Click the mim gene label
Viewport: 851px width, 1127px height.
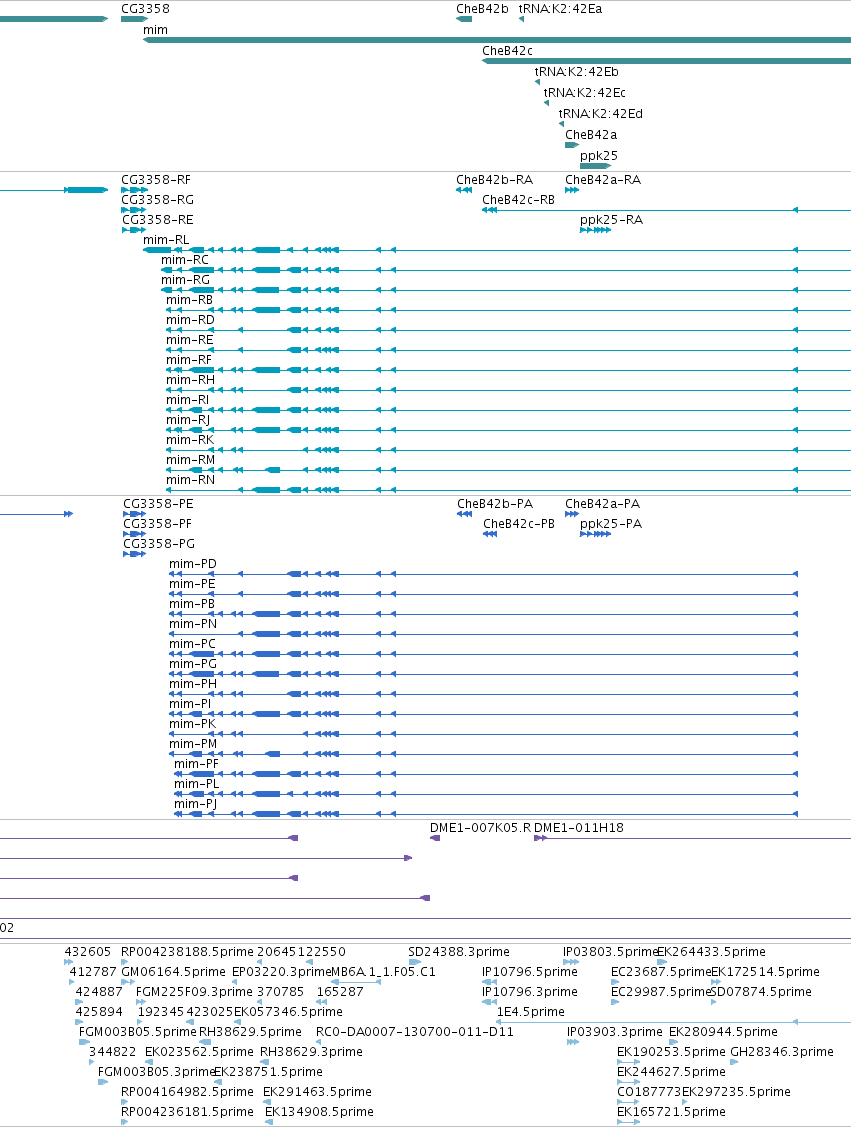tap(155, 29)
